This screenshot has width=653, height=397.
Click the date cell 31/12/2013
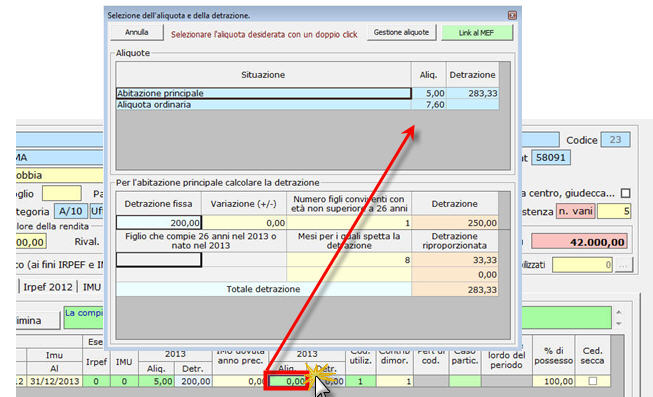[x=55, y=381]
